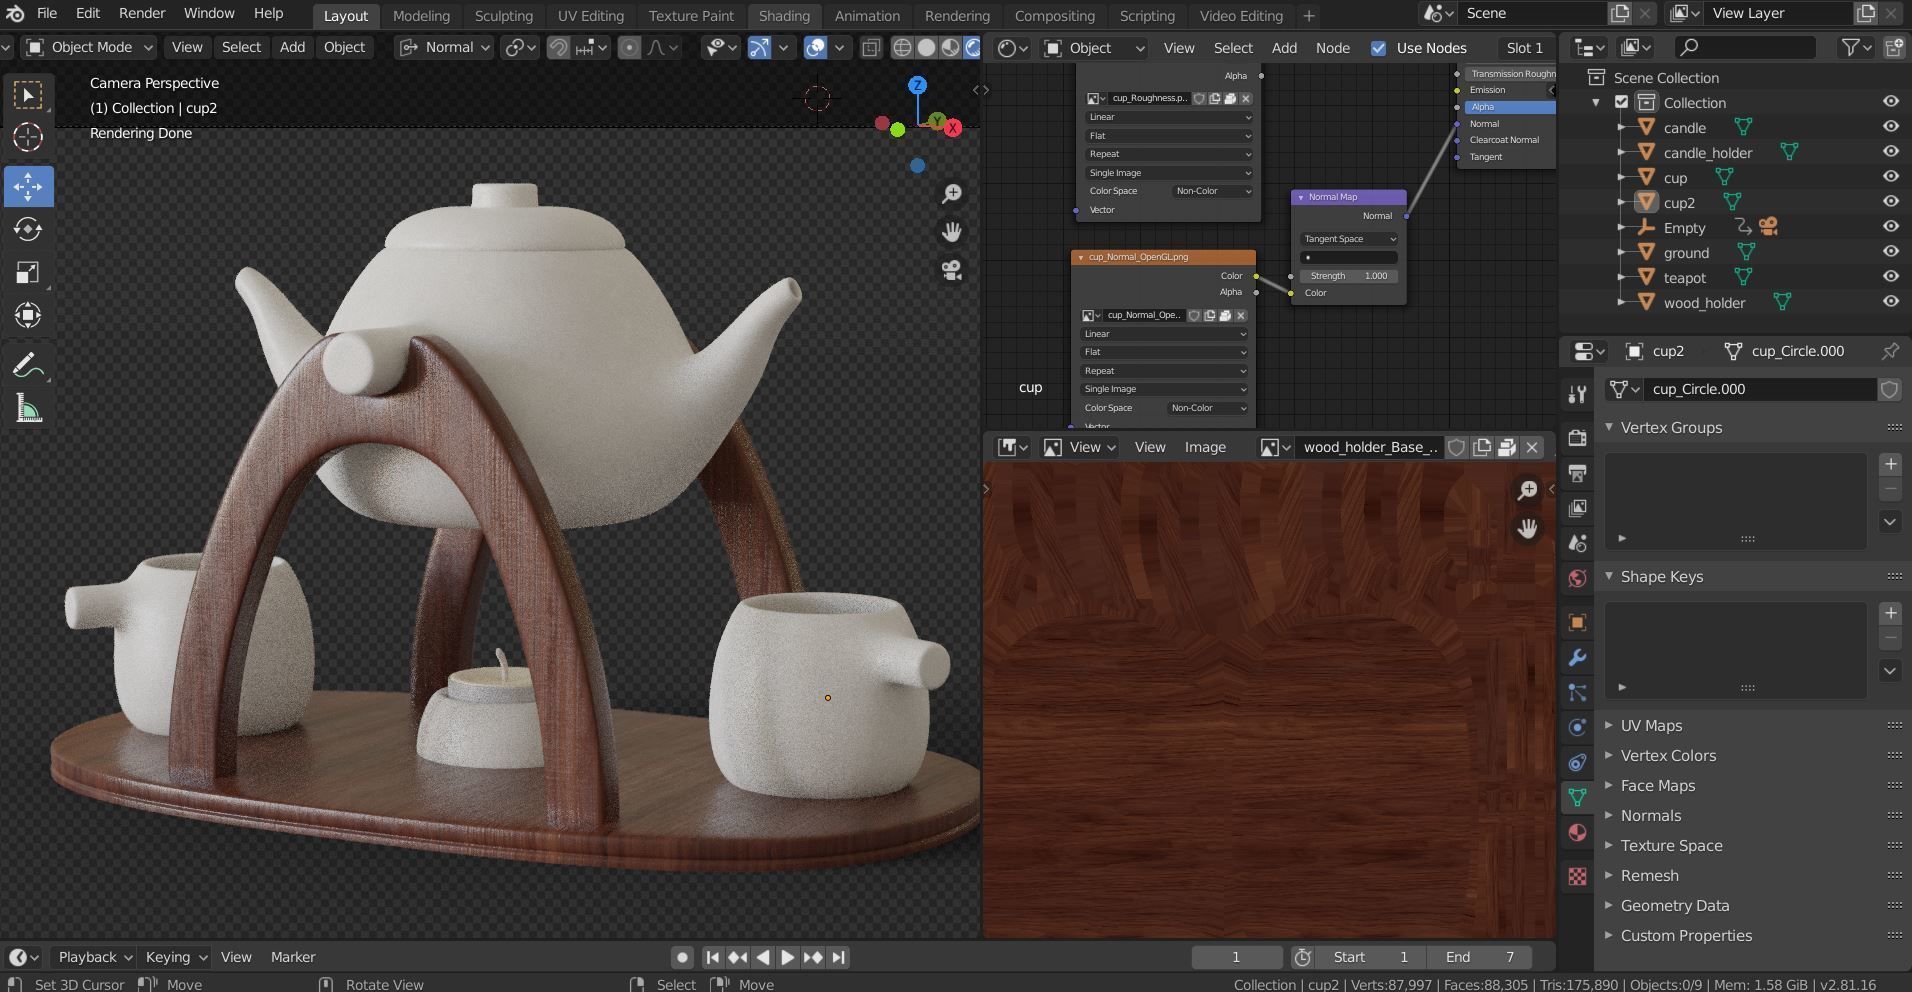Open the Object Data mesh properties tab
This screenshot has width=1912, height=992.
(x=1577, y=797)
